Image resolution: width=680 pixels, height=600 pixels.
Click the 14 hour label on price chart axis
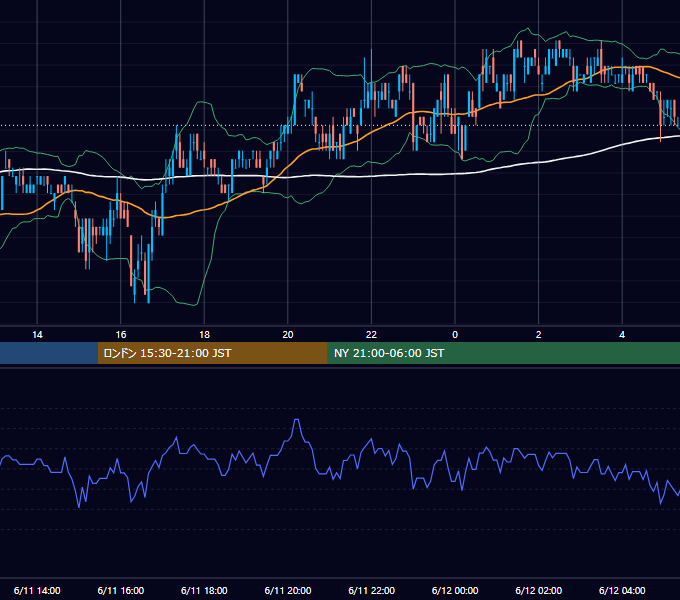[37, 335]
